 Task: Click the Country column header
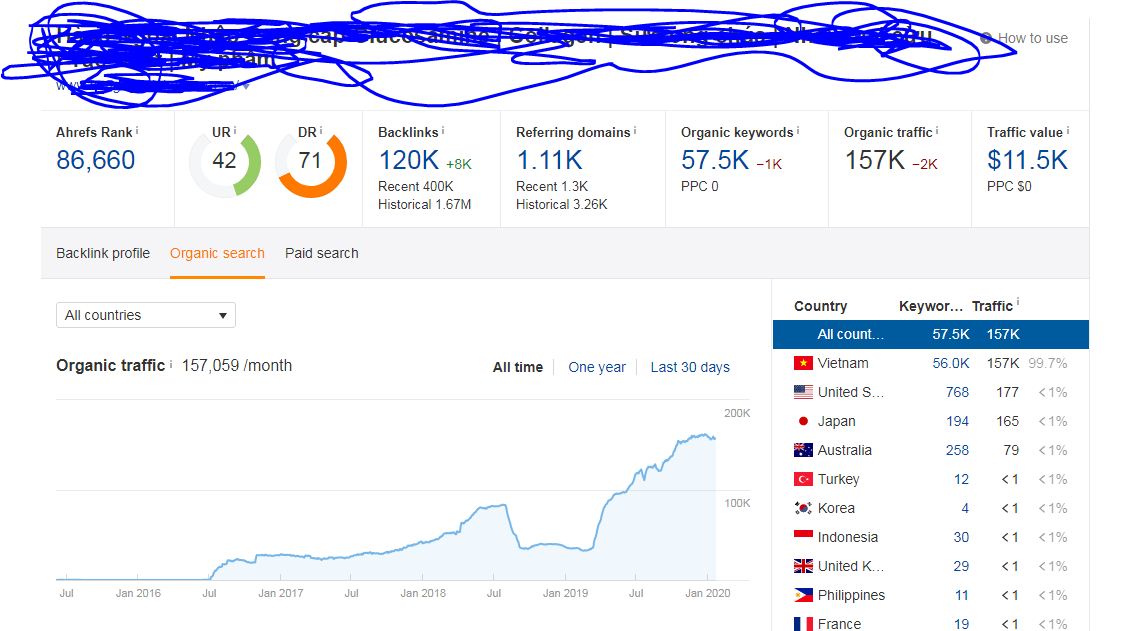tap(821, 306)
